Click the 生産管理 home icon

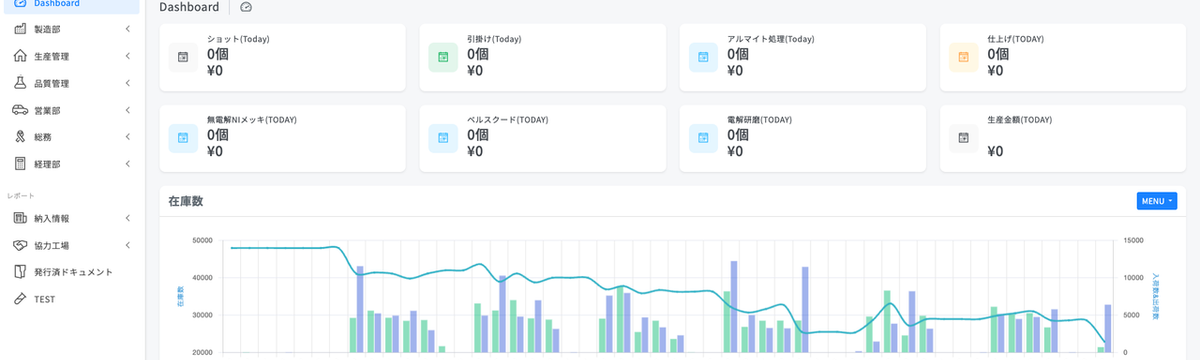20,56
